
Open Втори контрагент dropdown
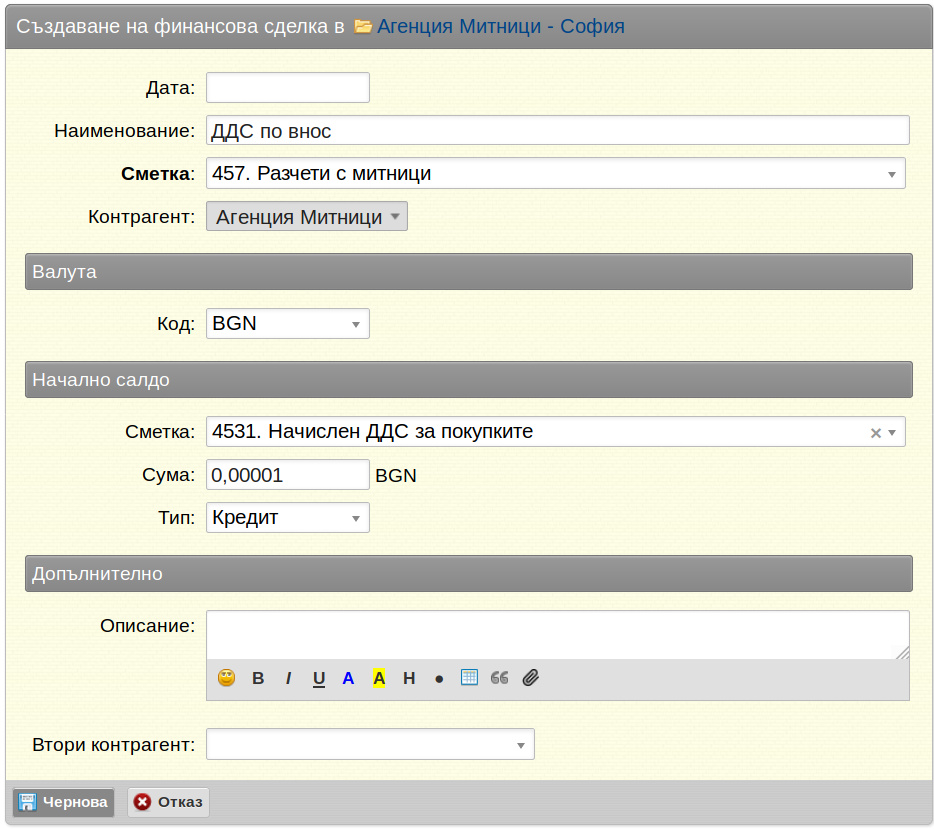(370, 744)
